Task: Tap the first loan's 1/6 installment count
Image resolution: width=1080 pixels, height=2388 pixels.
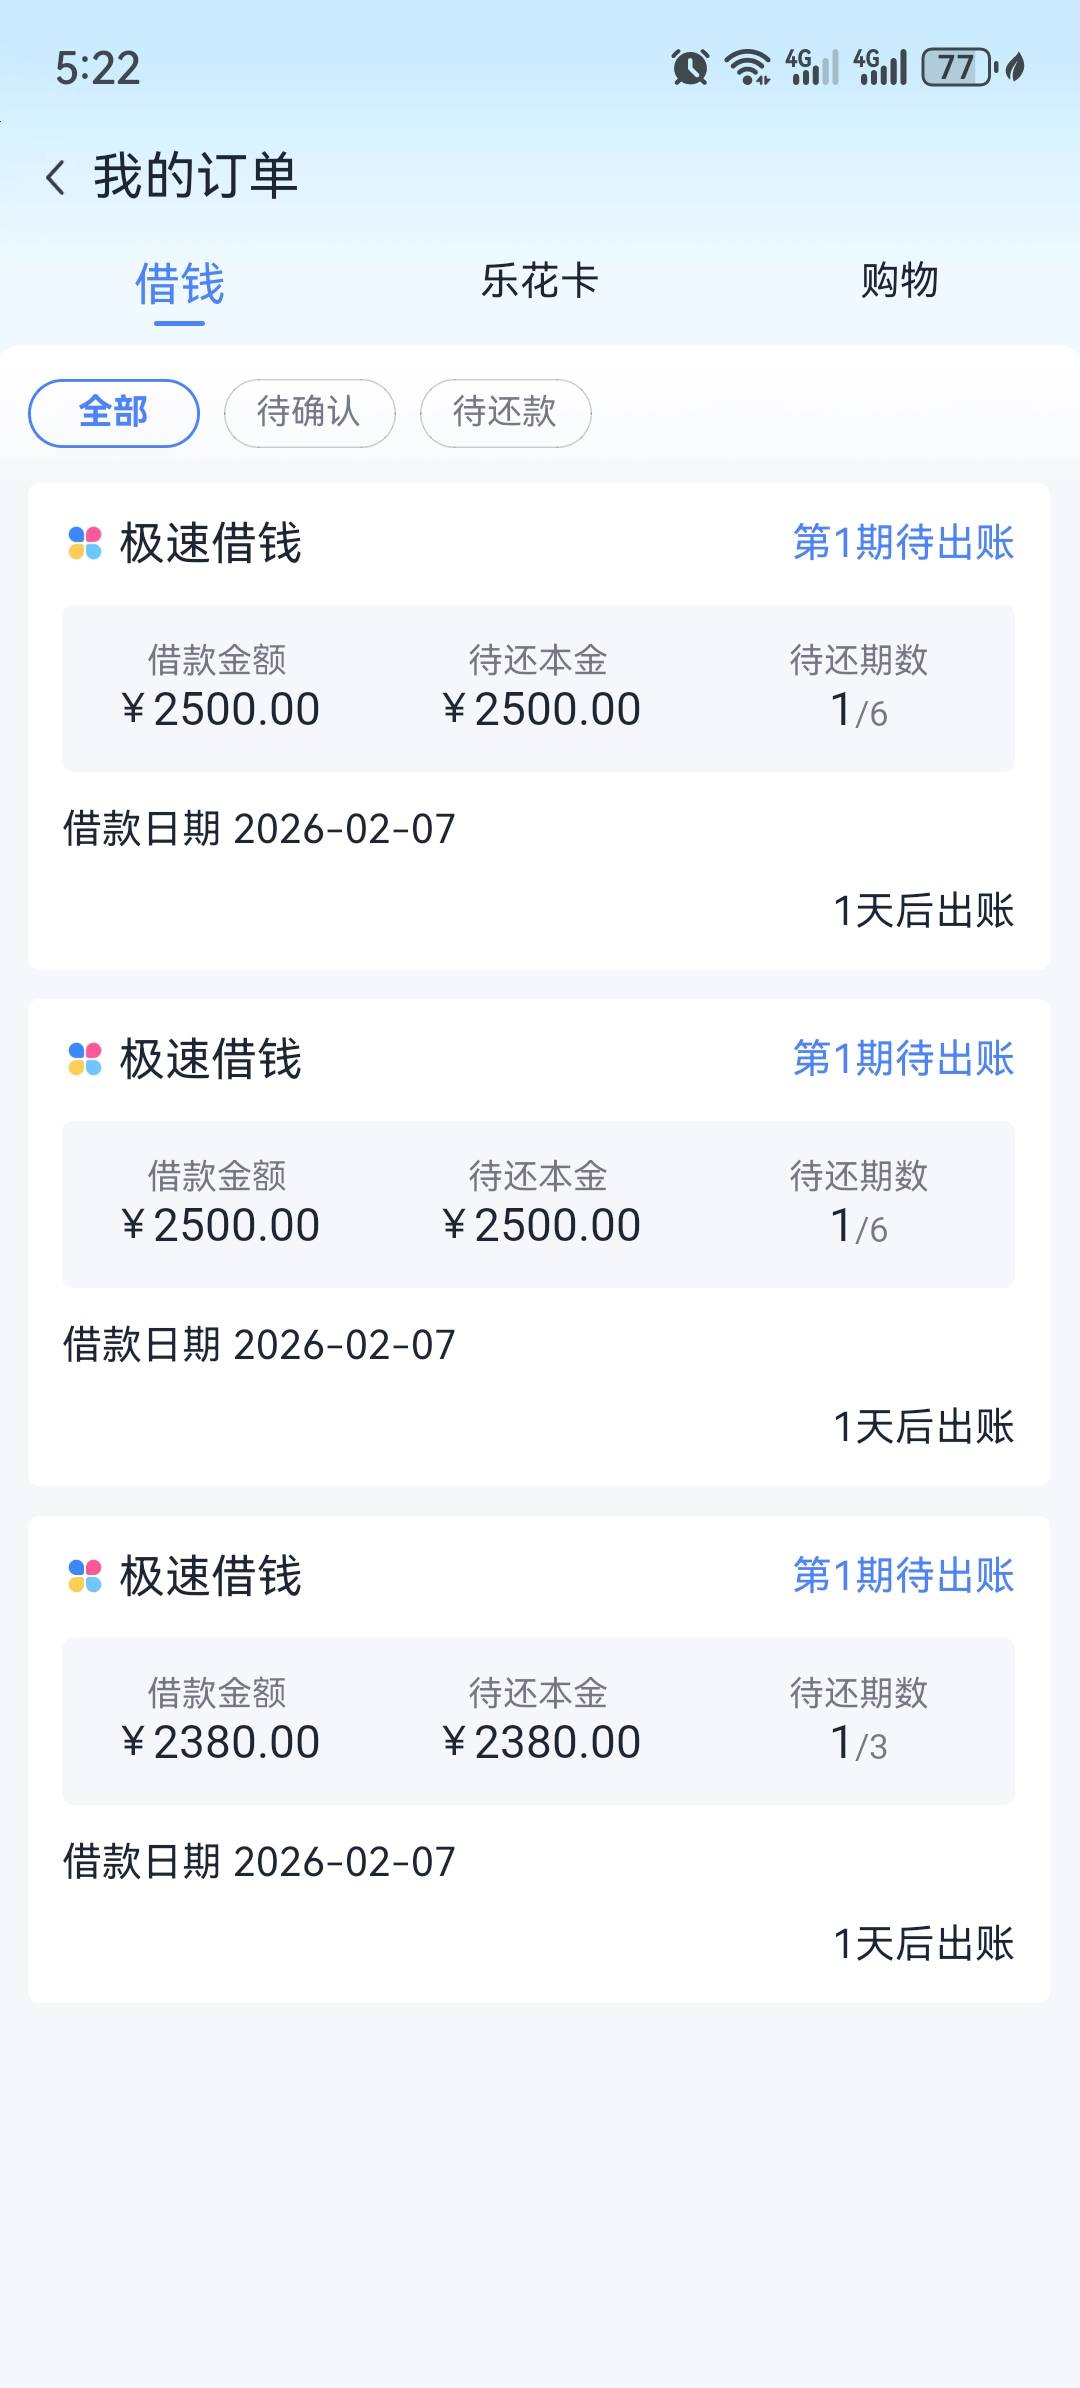Action: click(859, 711)
